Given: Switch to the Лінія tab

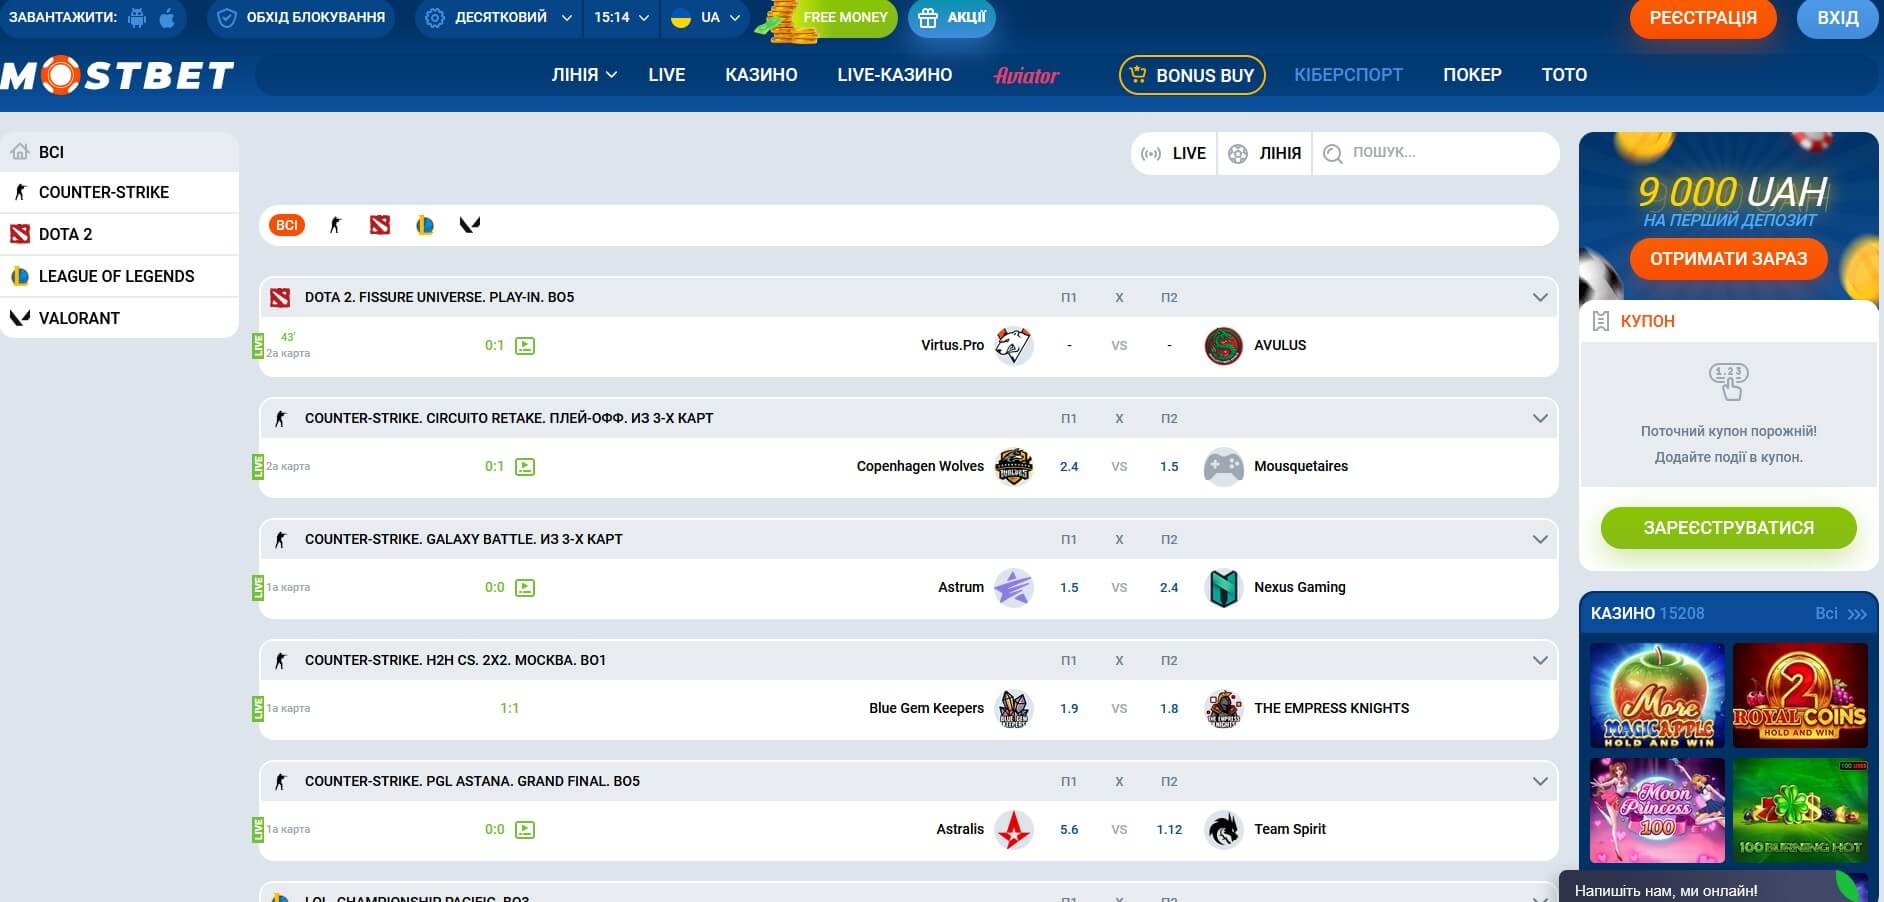Looking at the screenshot, I should click(x=1265, y=153).
